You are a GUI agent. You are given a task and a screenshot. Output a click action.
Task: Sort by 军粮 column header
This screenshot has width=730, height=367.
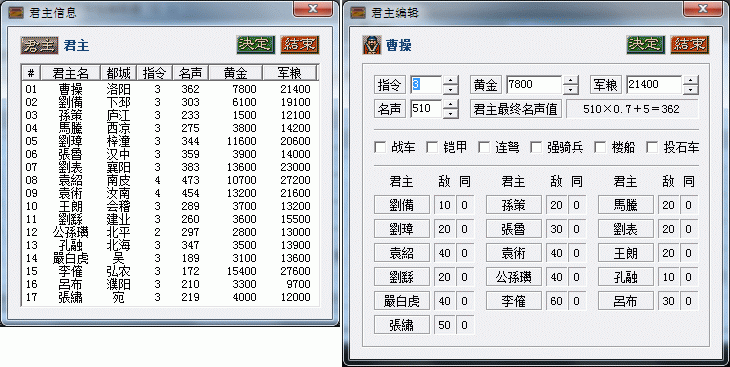290,73
